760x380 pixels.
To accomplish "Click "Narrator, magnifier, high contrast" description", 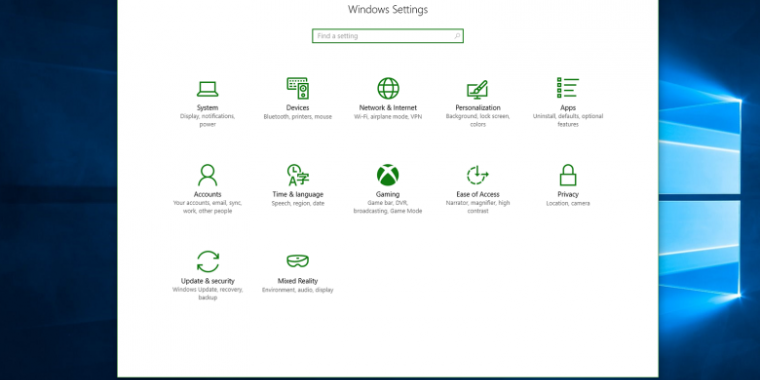I will (478, 207).
